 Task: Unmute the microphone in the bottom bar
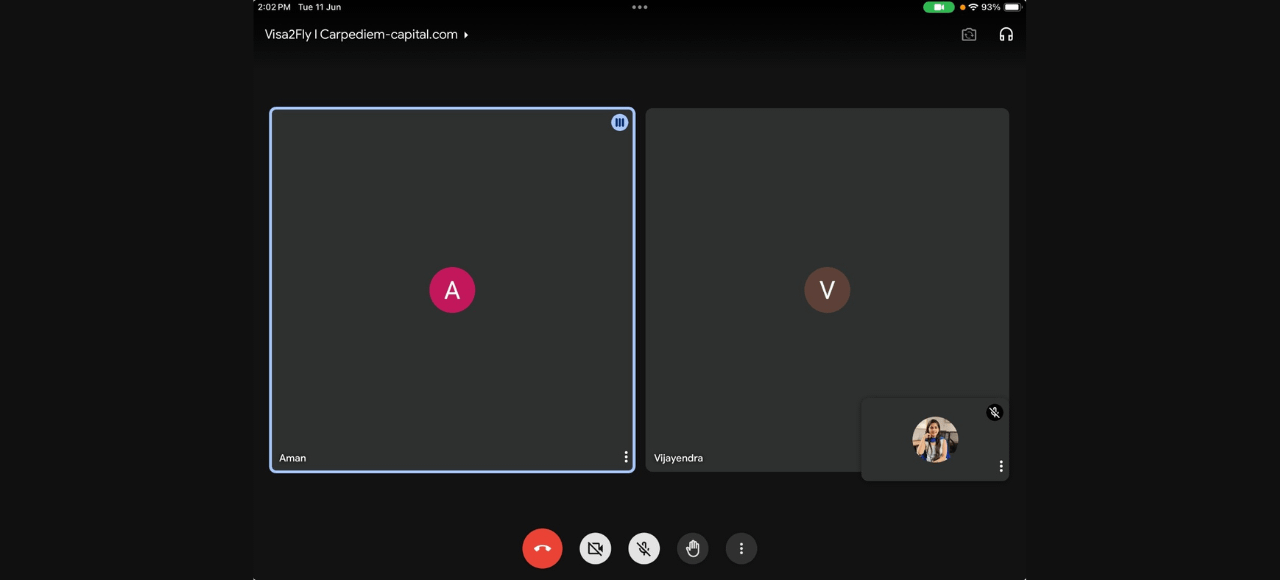tap(644, 548)
